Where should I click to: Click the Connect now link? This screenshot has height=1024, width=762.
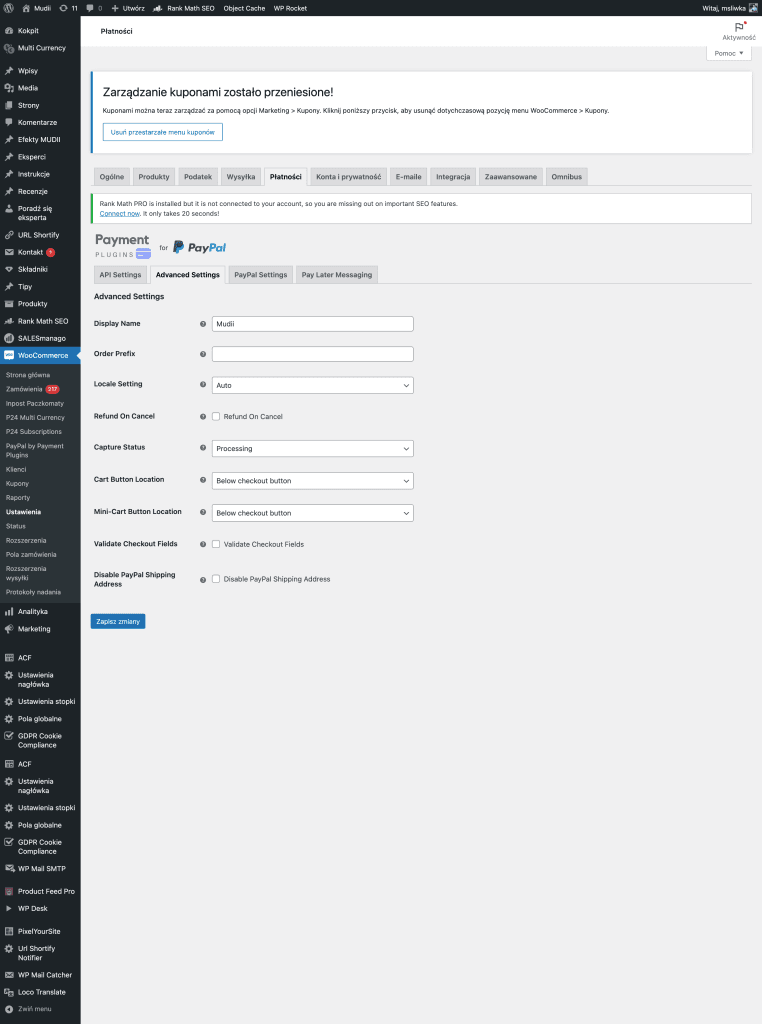119,214
